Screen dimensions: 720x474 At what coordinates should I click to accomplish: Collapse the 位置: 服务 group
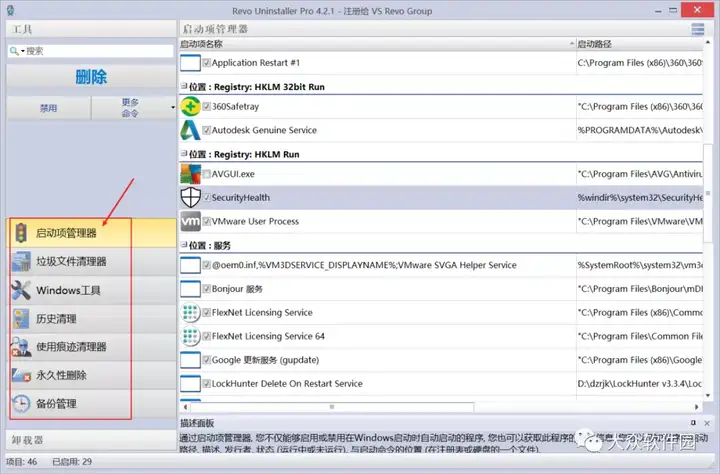pyautogui.click(x=184, y=245)
